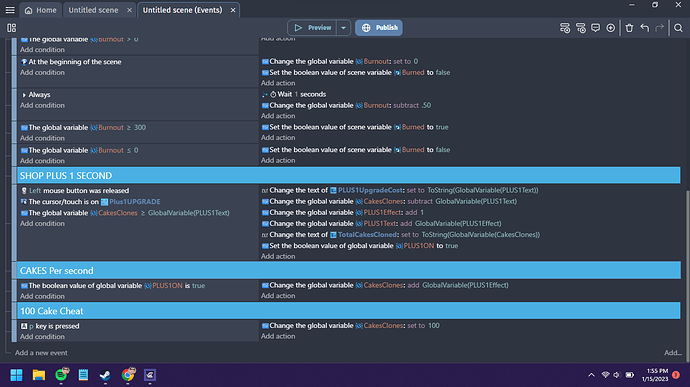Open the add-other-event circle-plus icon
Screen dimensions: 690x387
pos(610,28)
